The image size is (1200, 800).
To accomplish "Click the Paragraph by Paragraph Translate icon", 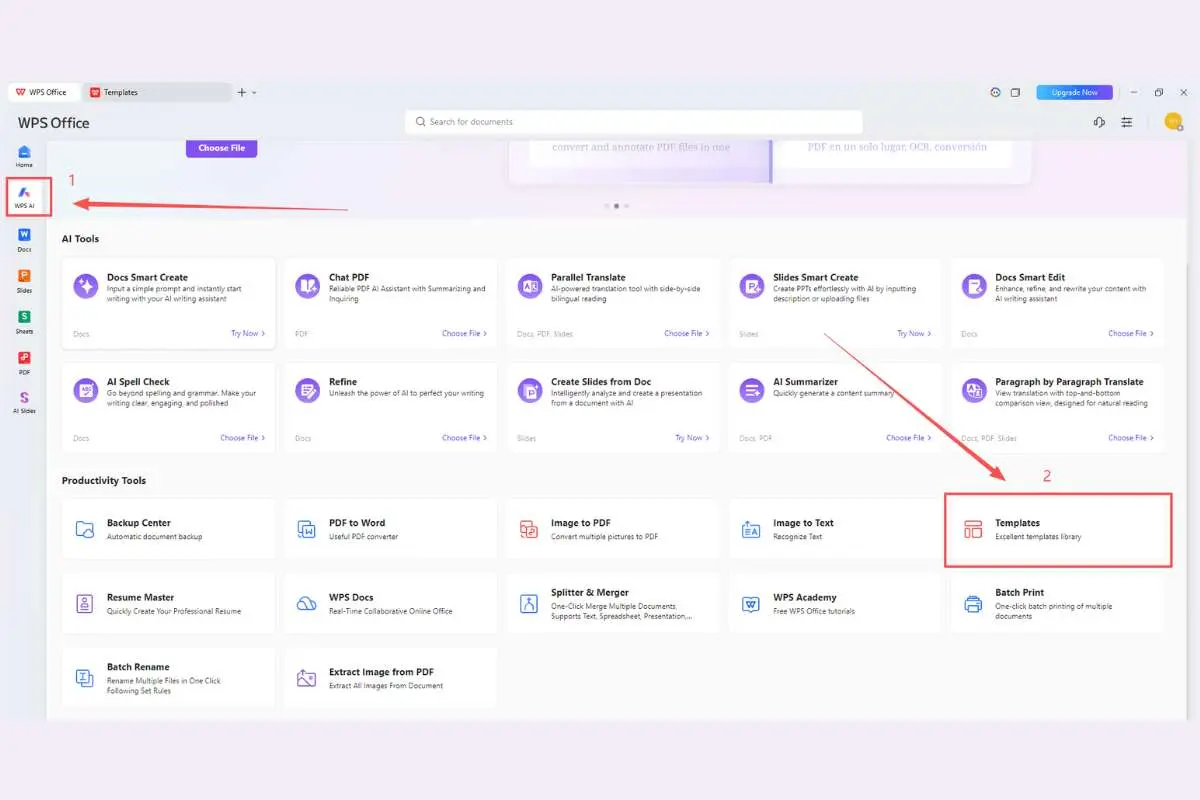I will pos(974,390).
